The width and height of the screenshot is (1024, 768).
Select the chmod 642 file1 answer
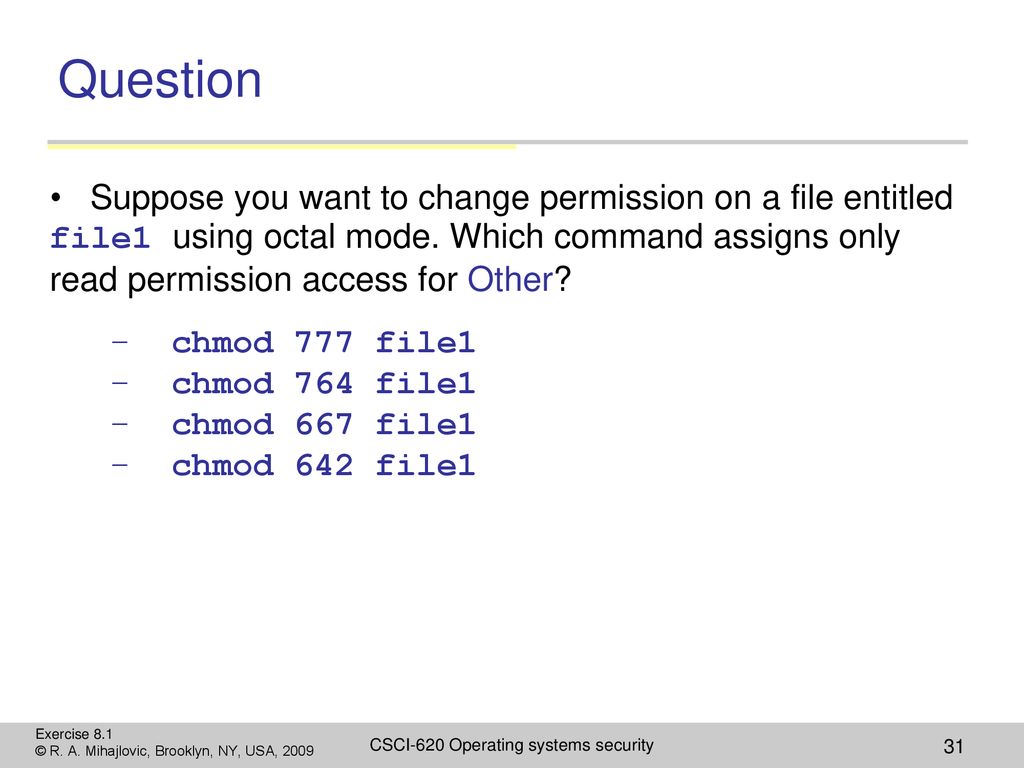click(323, 466)
